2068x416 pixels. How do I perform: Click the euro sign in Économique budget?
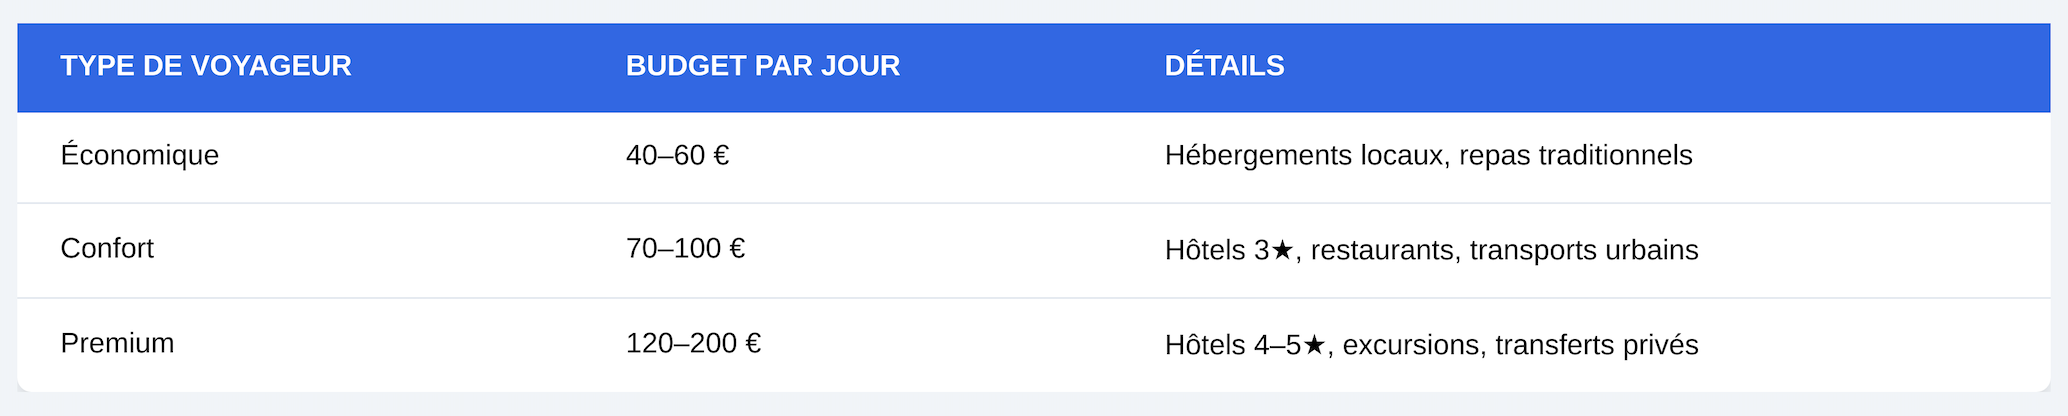click(721, 156)
